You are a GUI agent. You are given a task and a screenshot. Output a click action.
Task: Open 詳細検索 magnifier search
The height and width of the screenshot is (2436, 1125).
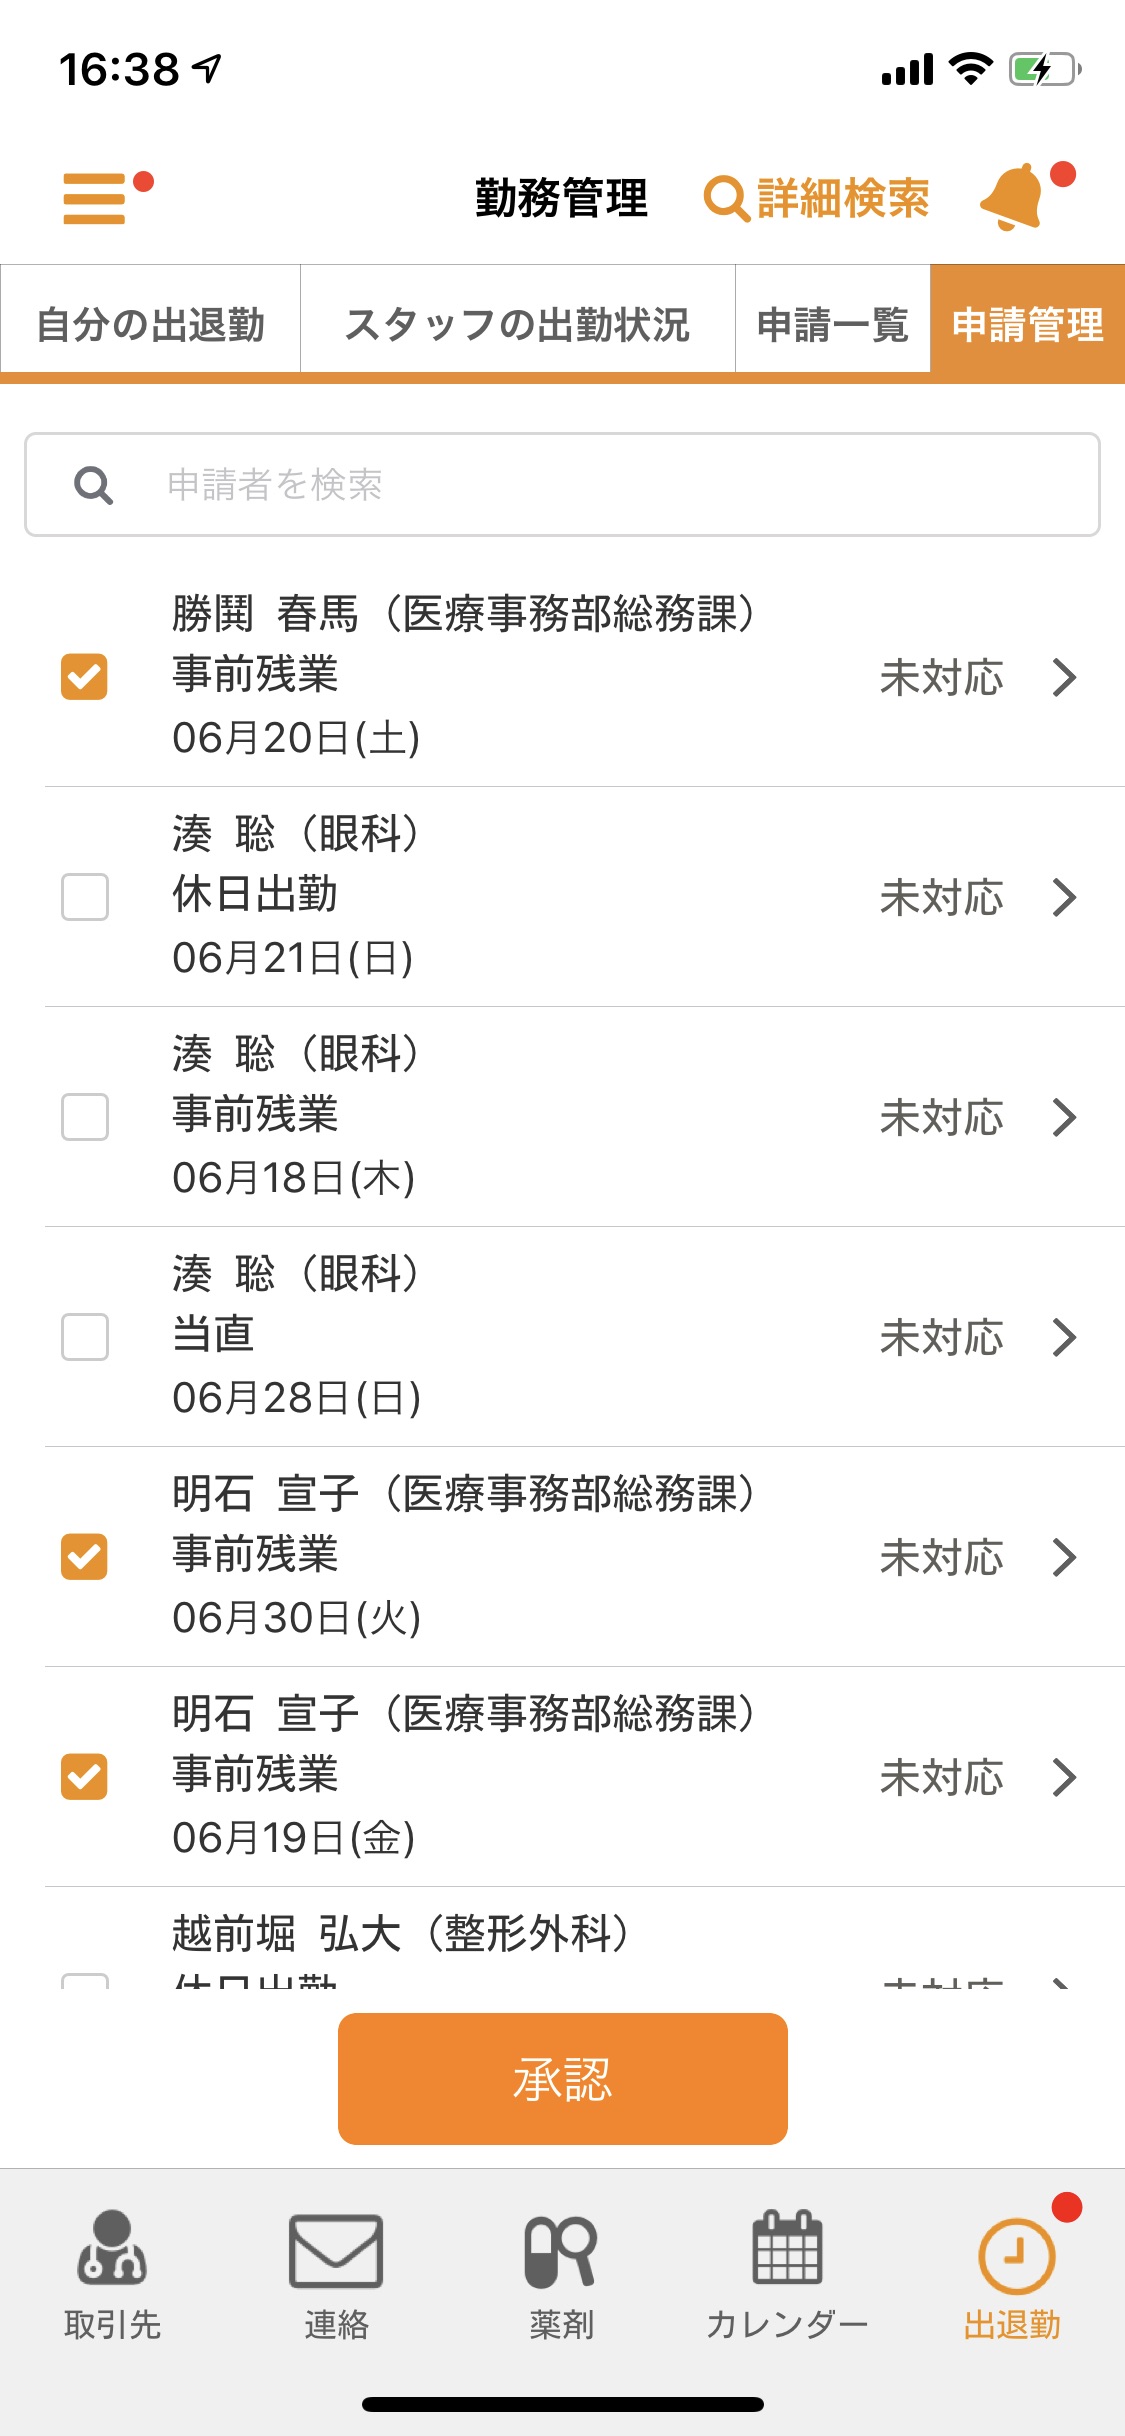pos(817,198)
